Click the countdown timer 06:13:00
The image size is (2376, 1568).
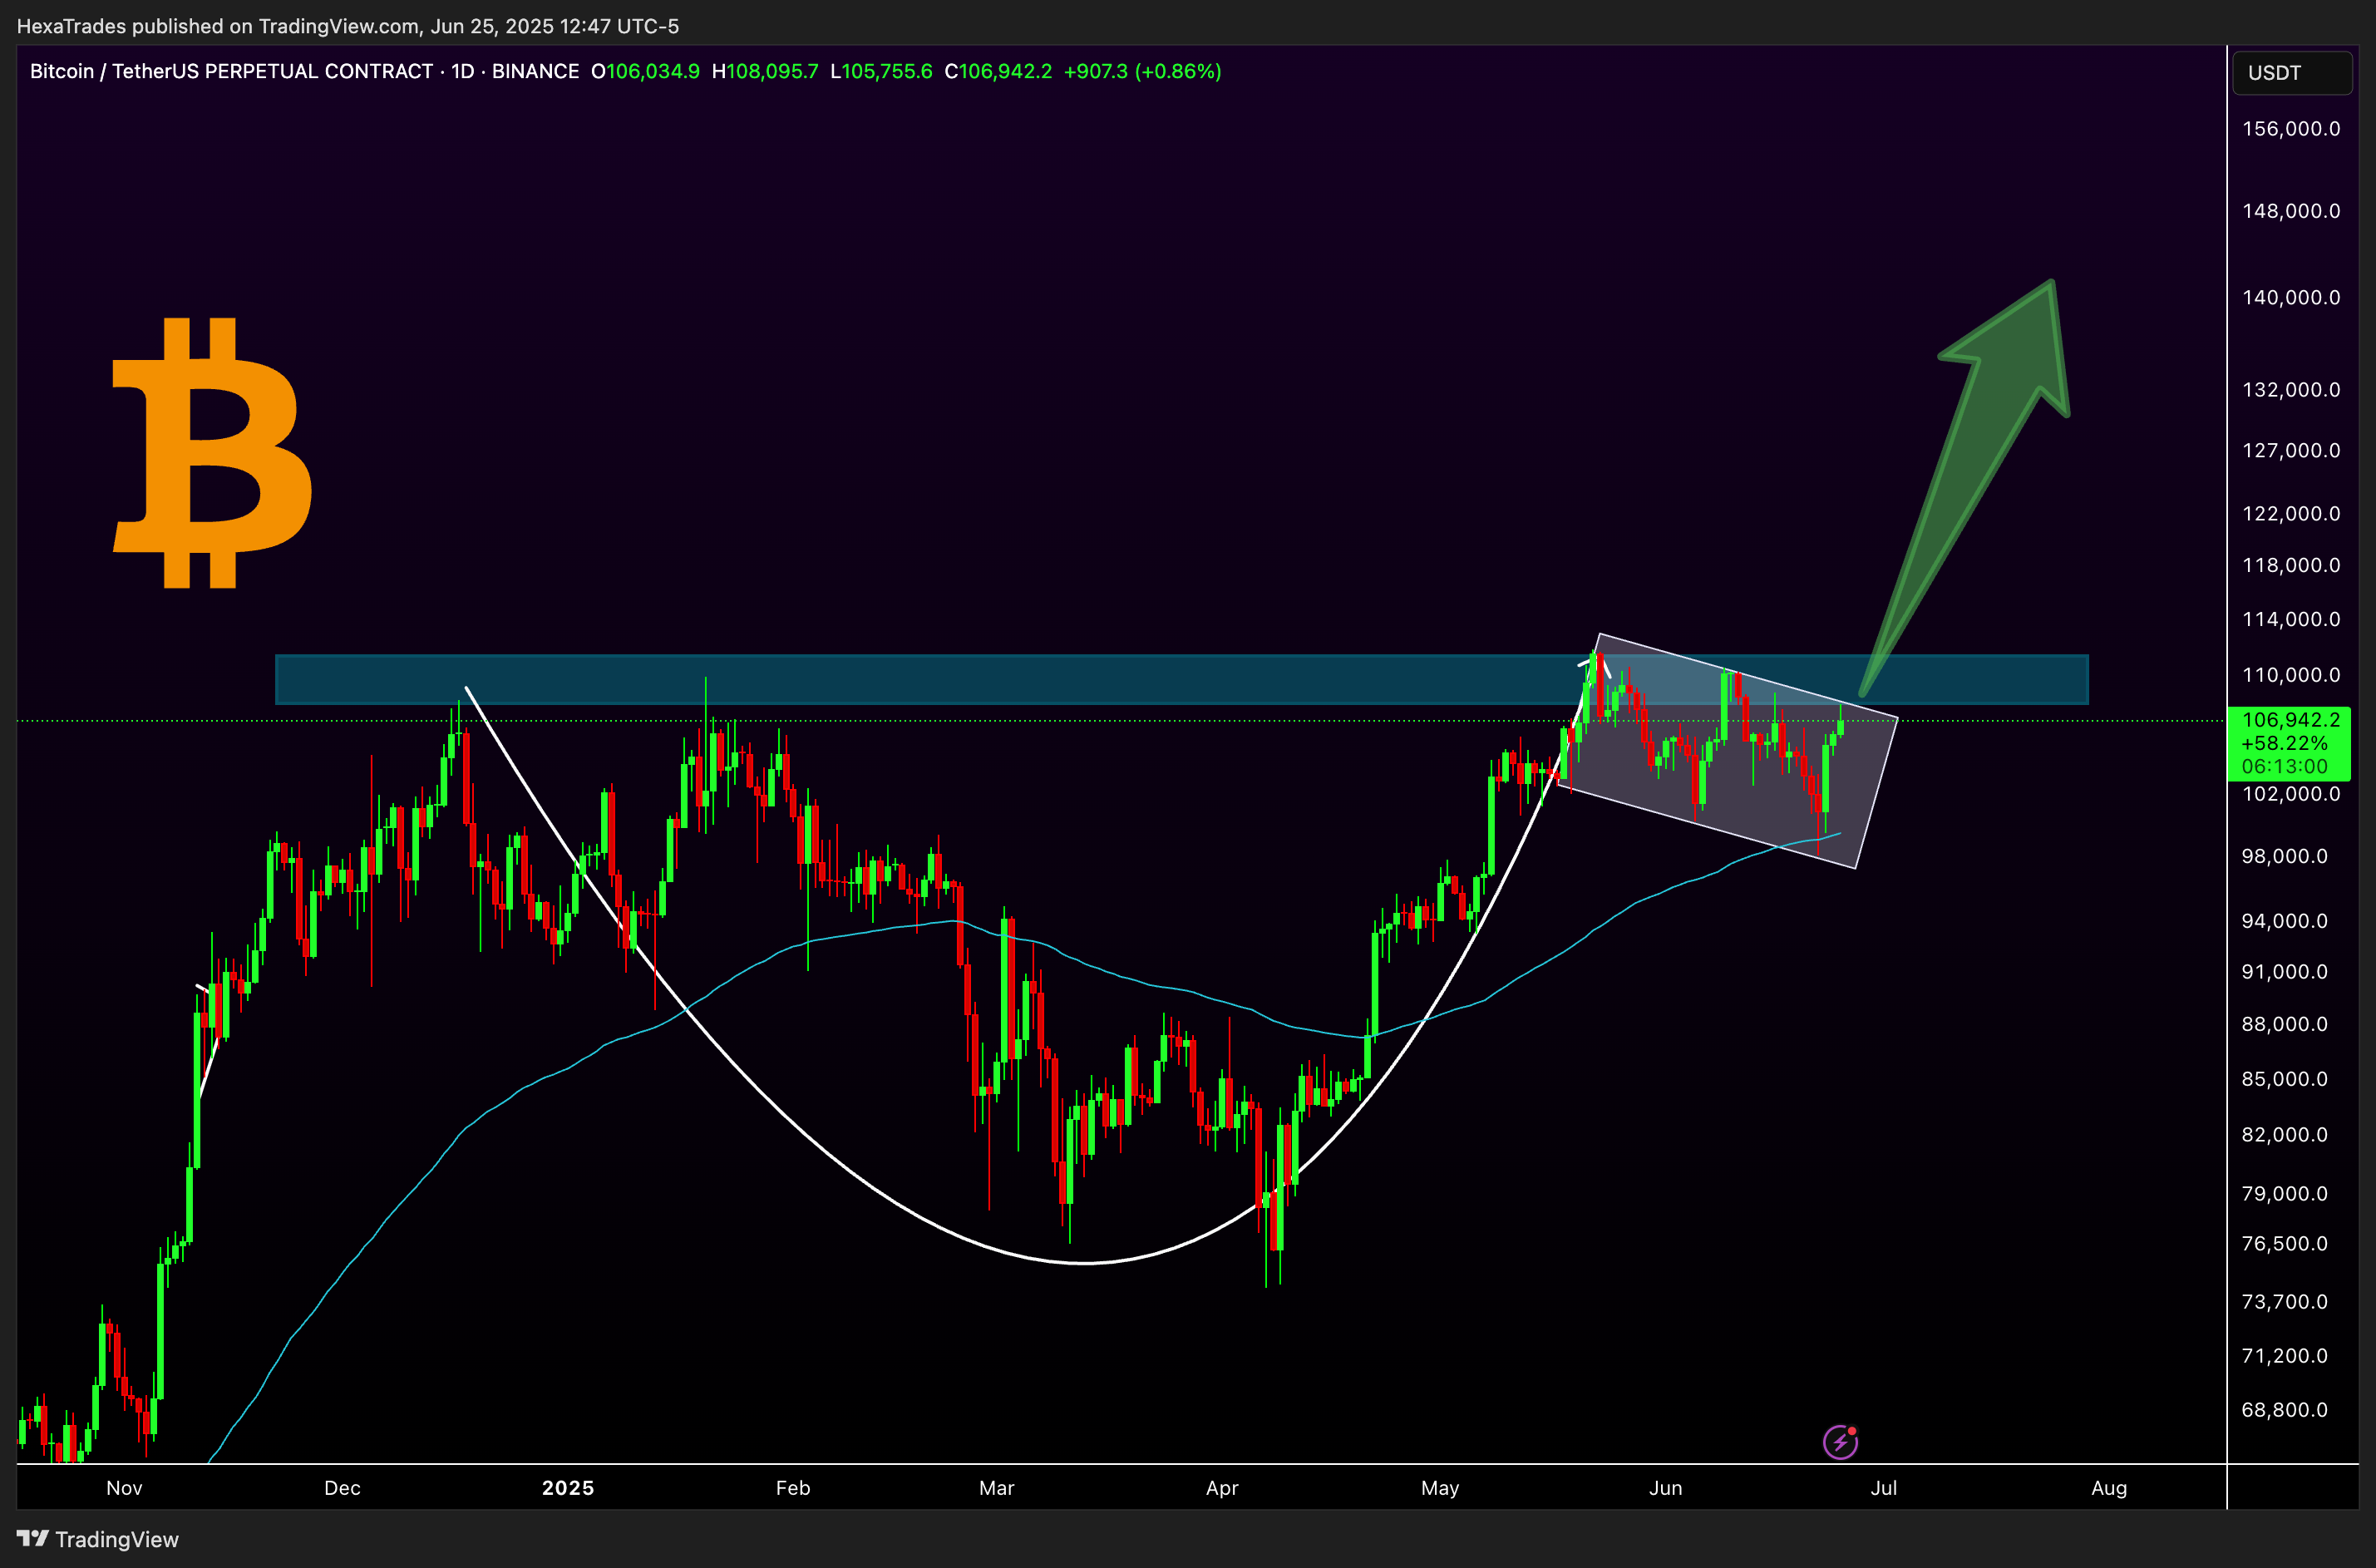[2284, 767]
